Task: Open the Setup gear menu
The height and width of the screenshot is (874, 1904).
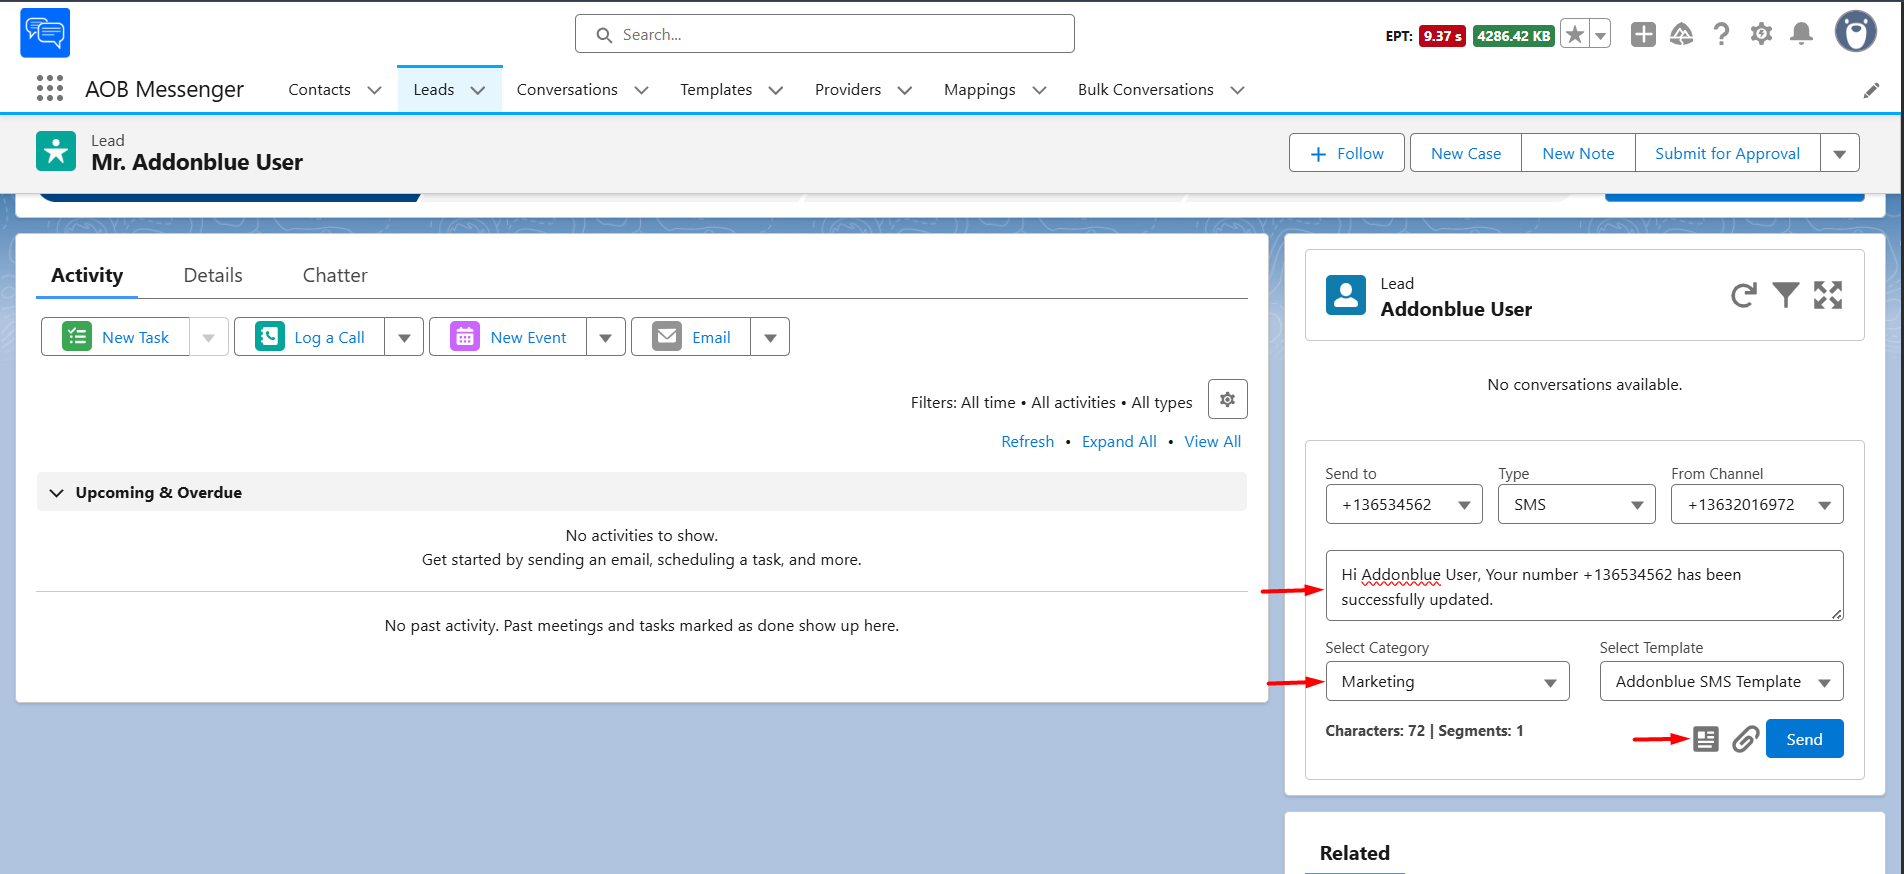Action: point(1761,34)
